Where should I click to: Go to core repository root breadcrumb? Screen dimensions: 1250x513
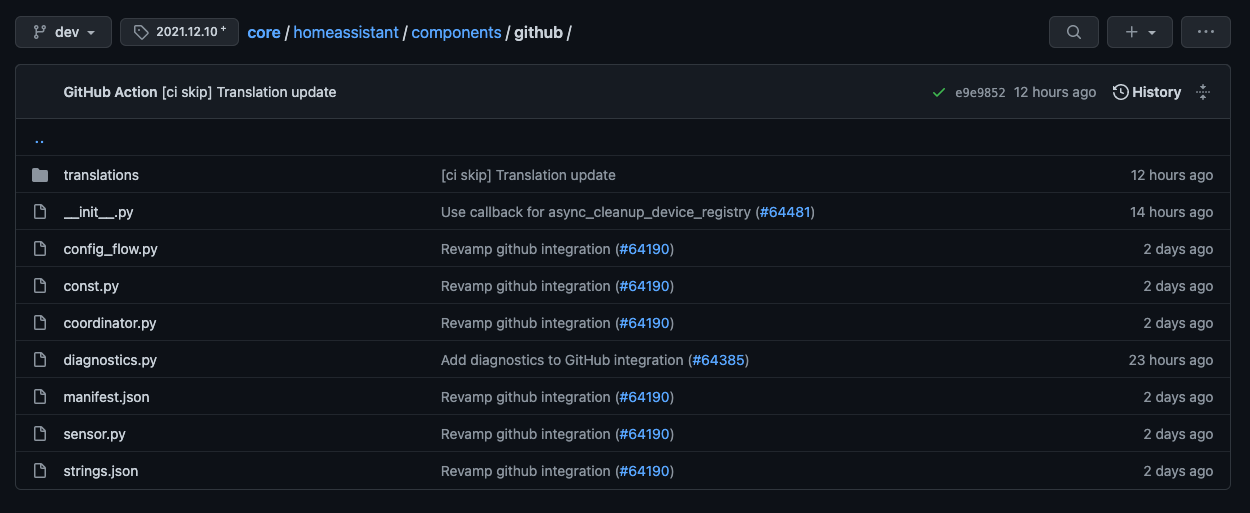tap(264, 32)
